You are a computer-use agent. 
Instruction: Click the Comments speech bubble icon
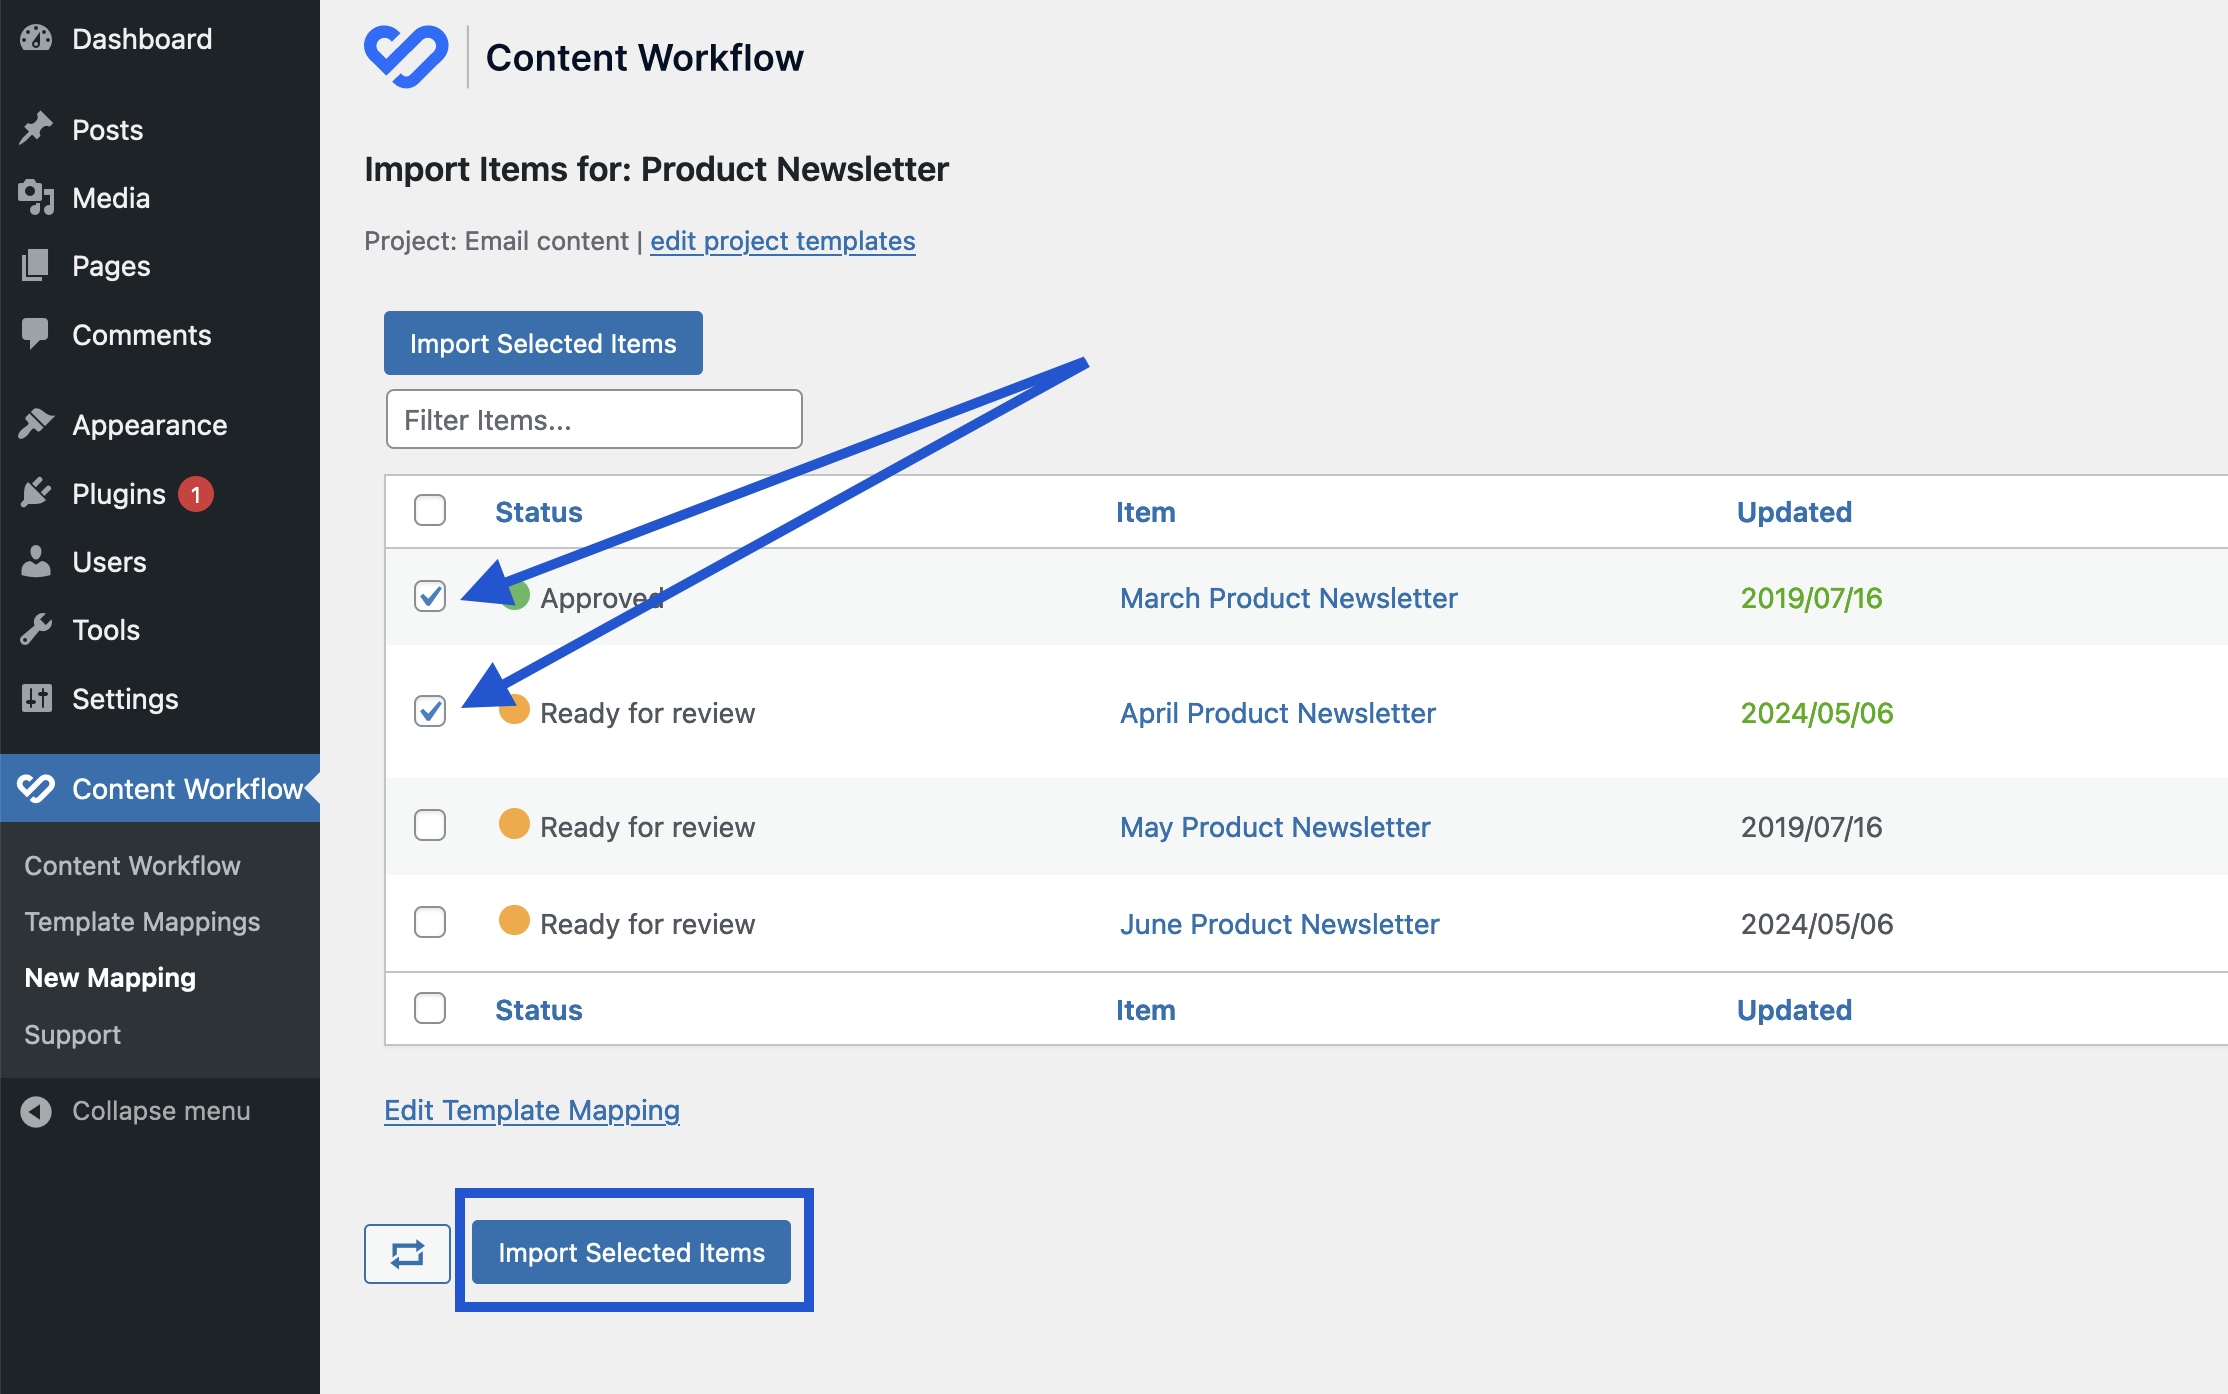[x=35, y=334]
